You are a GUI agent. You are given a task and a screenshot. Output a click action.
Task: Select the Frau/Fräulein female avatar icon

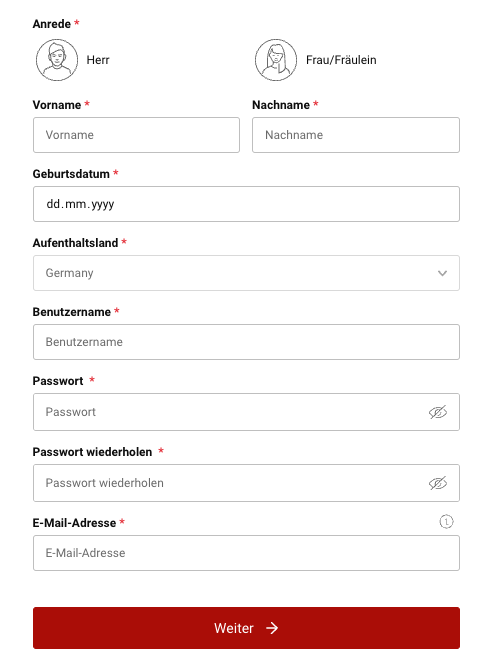(276, 60)
